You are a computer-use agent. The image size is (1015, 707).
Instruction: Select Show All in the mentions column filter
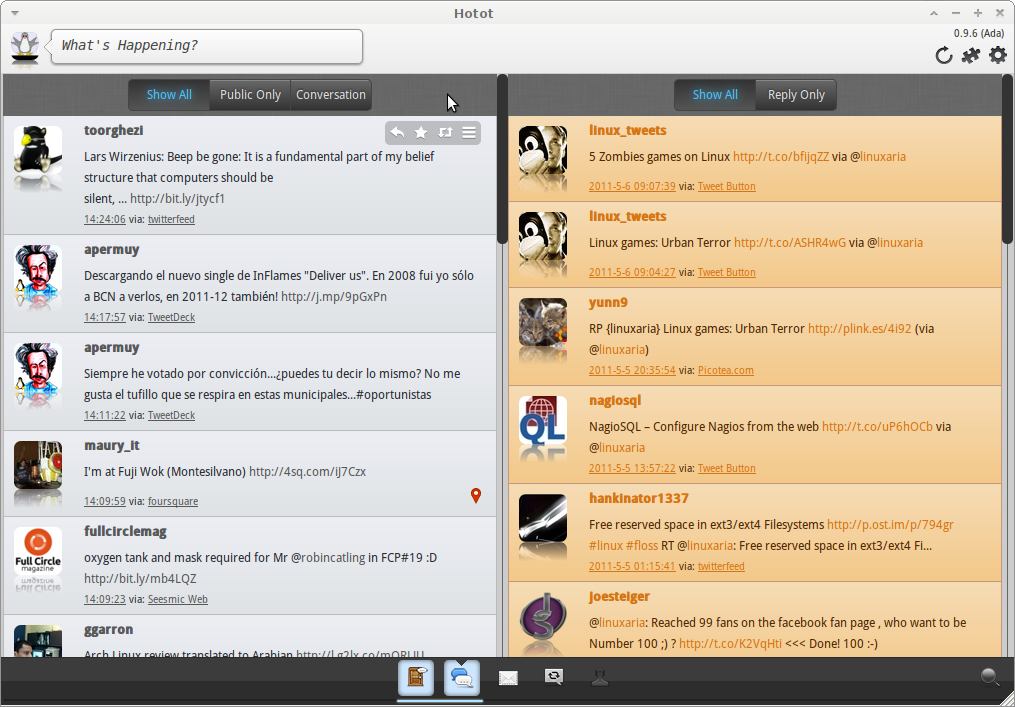pyautogui.click(x=715, y=95)
